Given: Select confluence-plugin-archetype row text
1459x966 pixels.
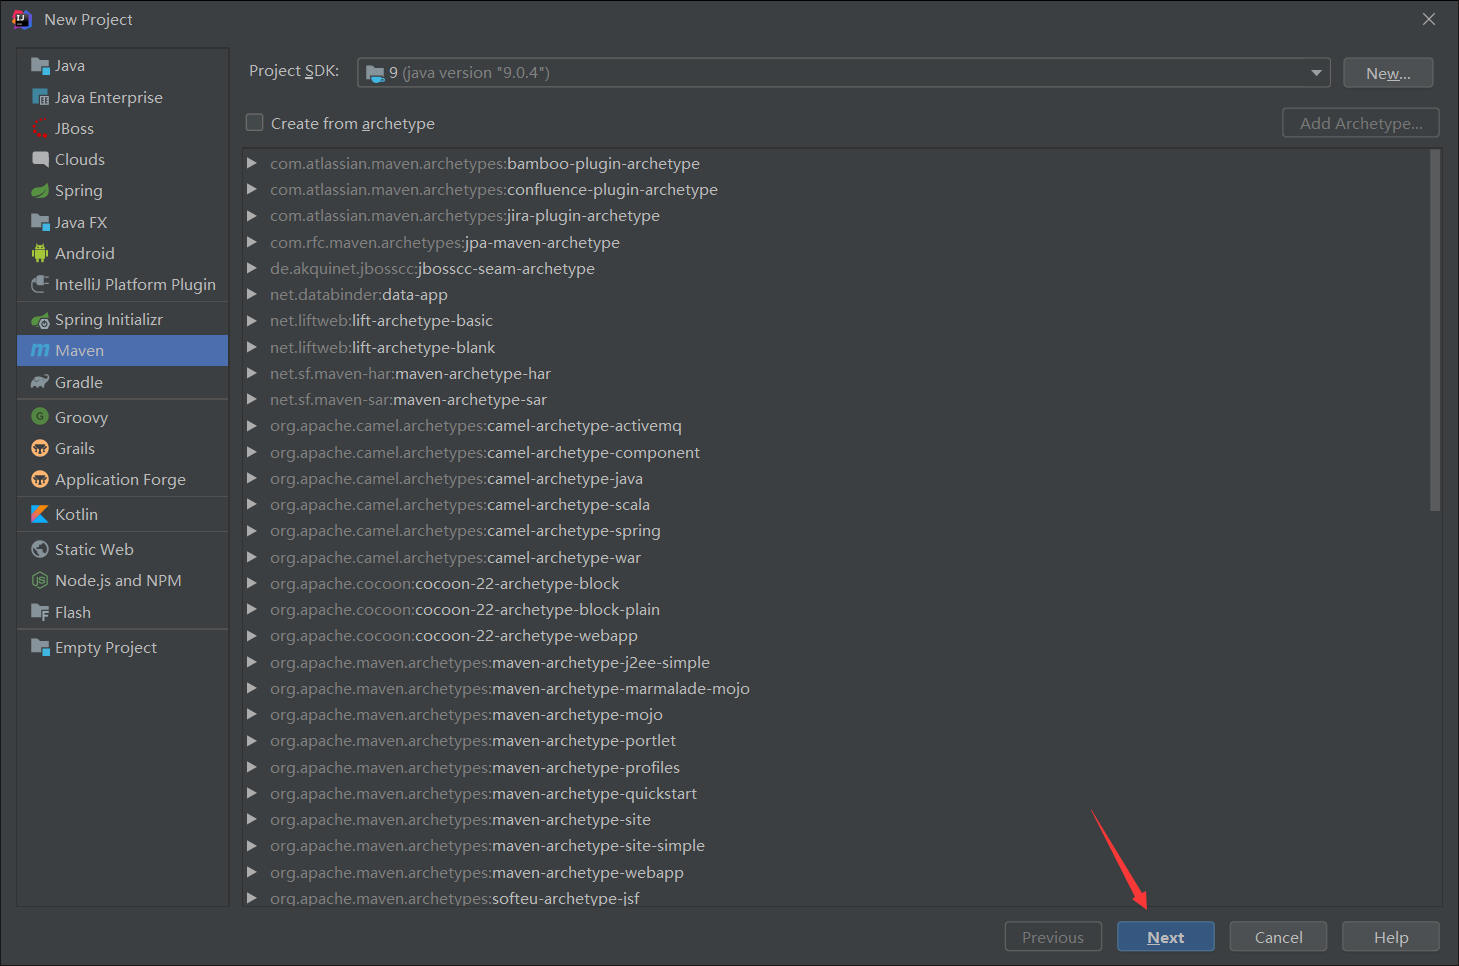Looking at the screenshot, I should 494,189.
